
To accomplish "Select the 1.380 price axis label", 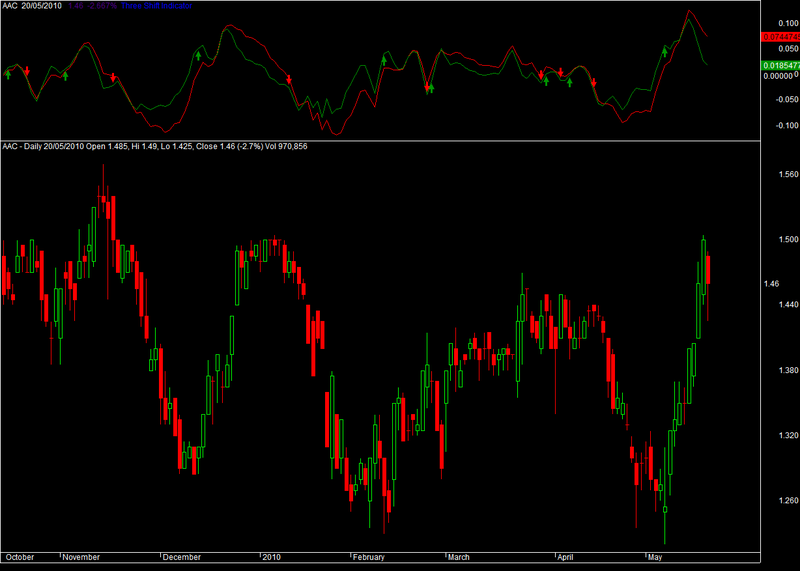I will pos(788,370).
